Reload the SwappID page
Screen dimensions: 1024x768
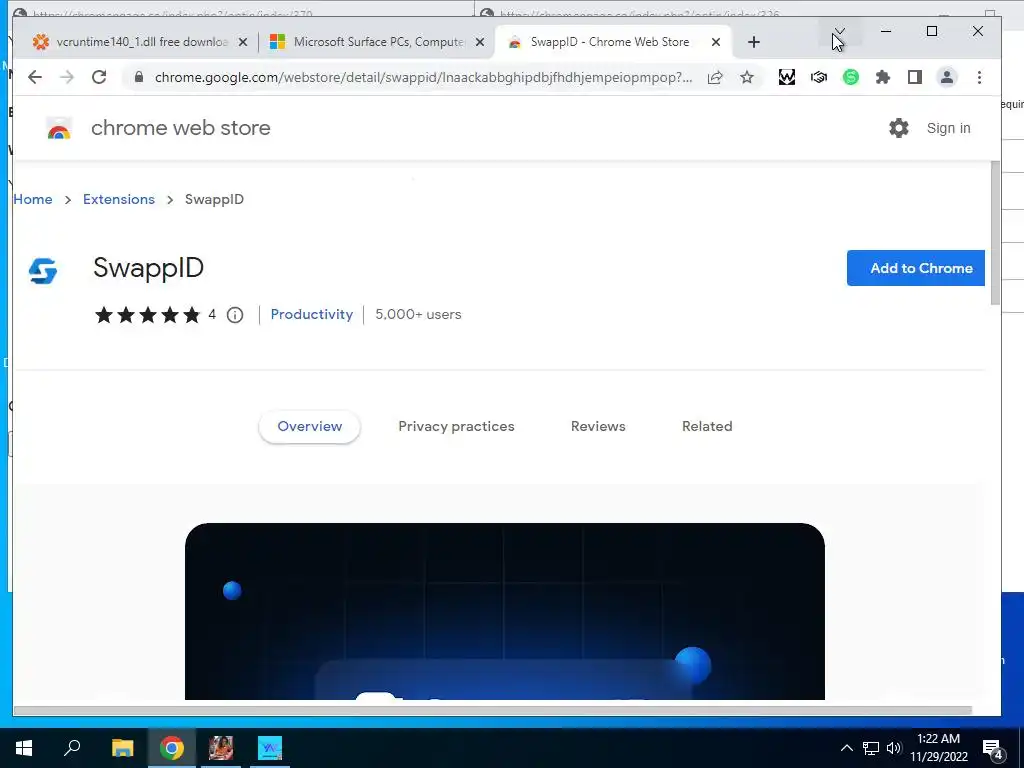[99, 77]
